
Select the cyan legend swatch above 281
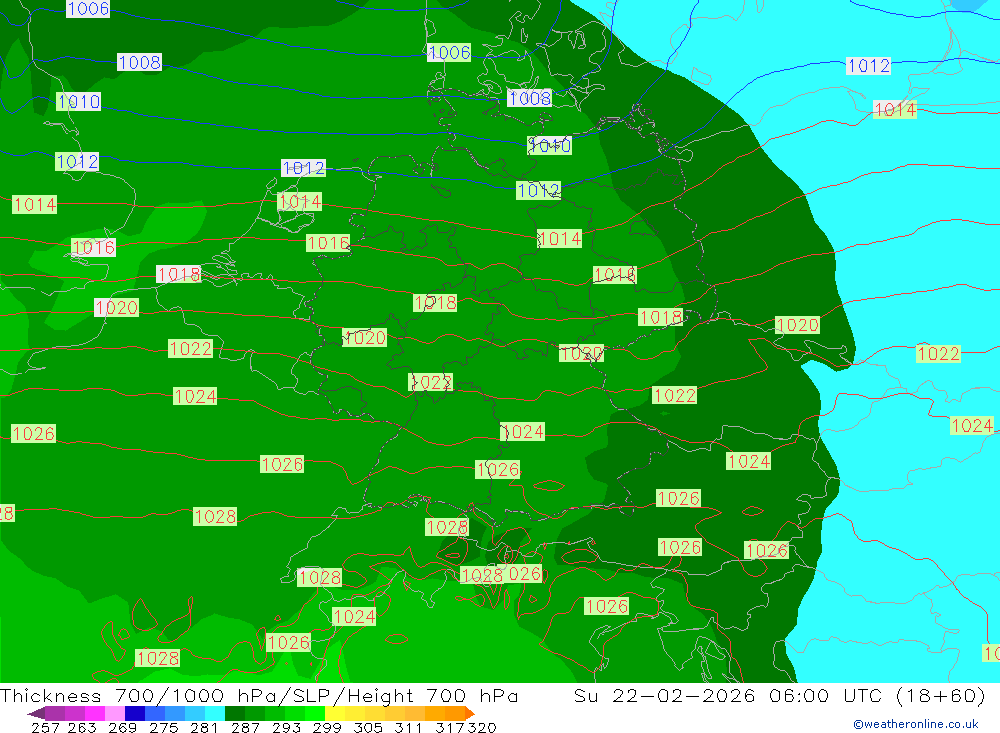click(215, 713)
